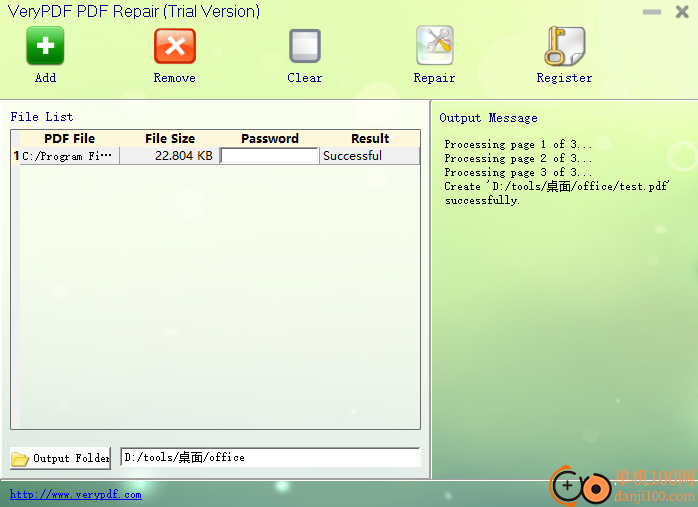Minimize the VeryPDF PDF Repair window
Image resolution: width=698 pixels, height=507 pixels.
[x=652, y=12]
